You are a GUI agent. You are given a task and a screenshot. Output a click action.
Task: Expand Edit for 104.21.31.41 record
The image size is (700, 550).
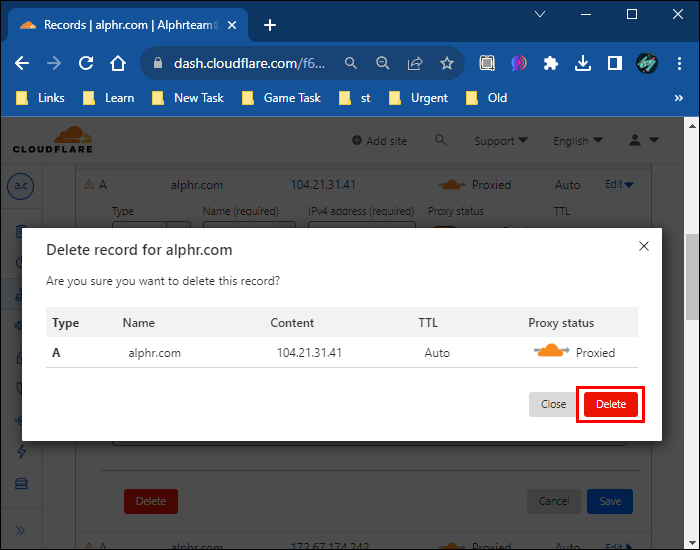tap(619, 184)
